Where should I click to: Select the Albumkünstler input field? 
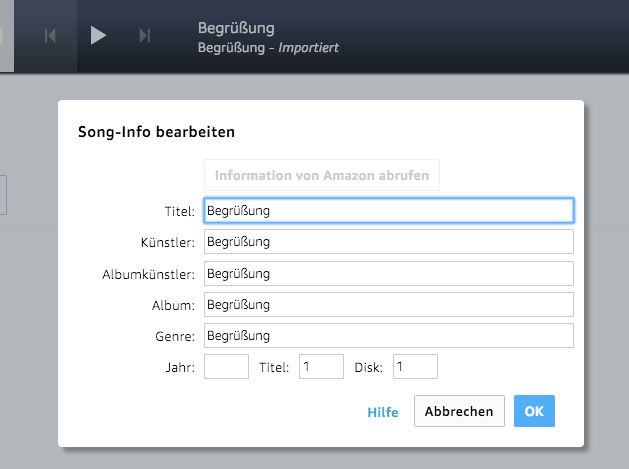coord(388,273)
